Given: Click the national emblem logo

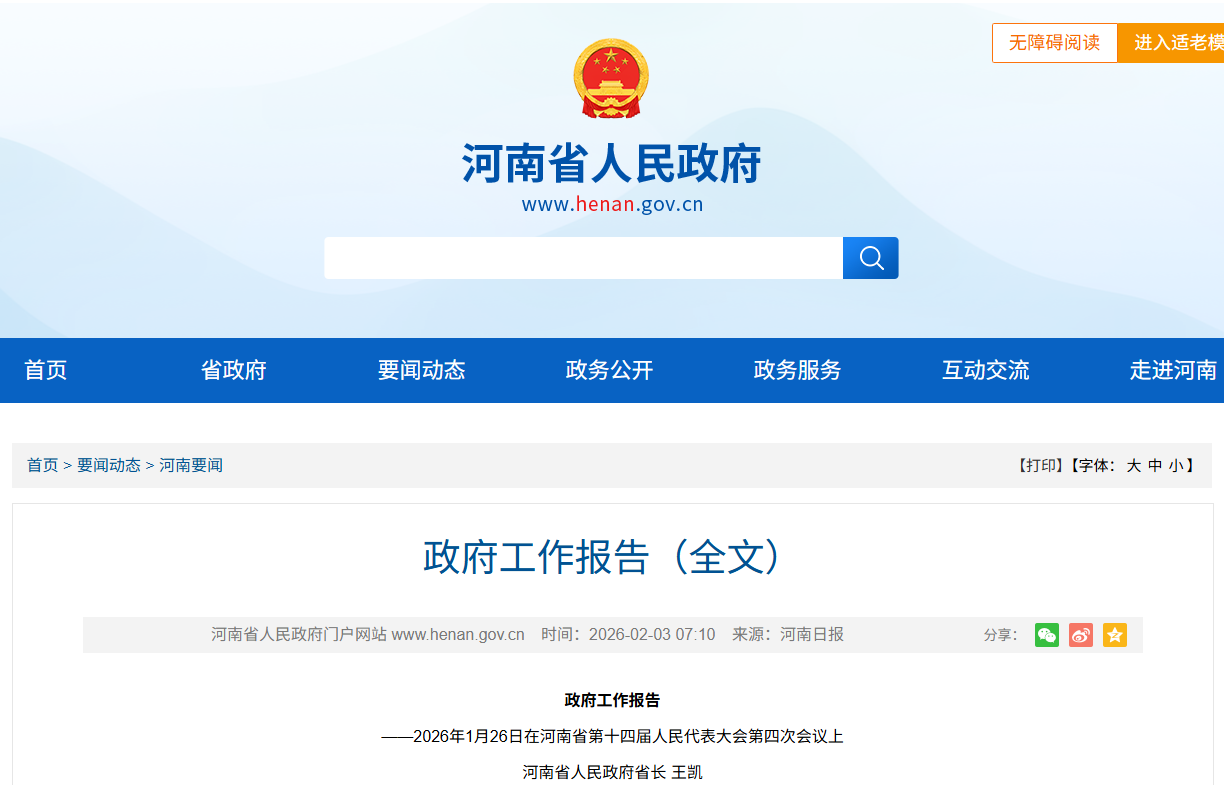Looking at the screenshot, I should point(611,79).
